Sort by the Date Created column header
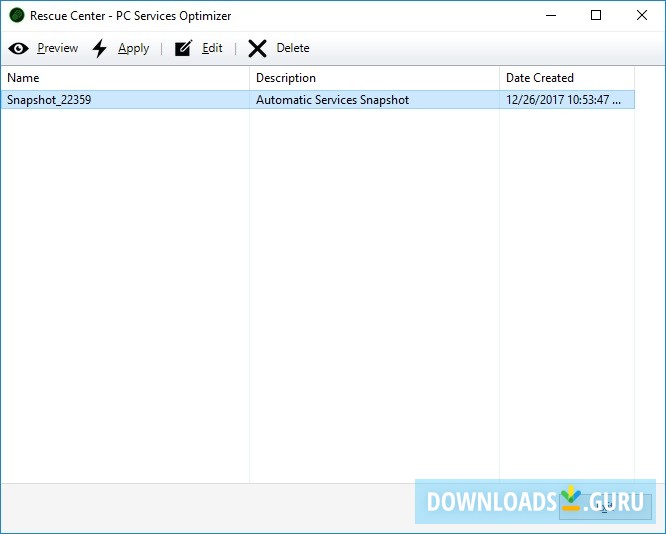The height and width of the screenshot is (534, 666). click(x=567, y=78)
